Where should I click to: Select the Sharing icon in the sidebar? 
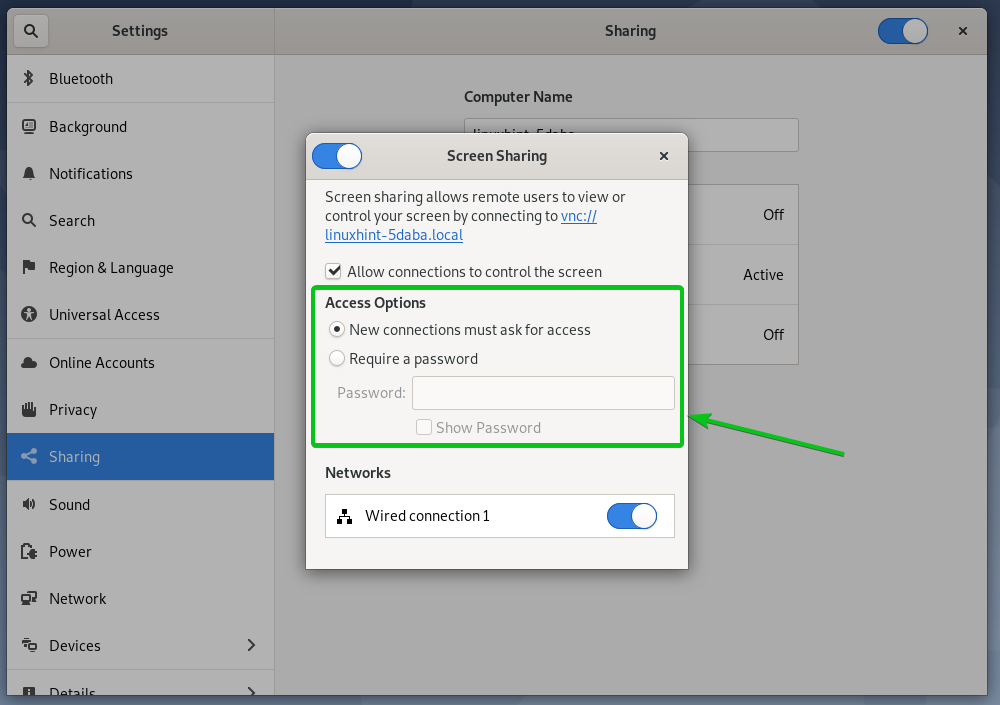tap(29, 456)
